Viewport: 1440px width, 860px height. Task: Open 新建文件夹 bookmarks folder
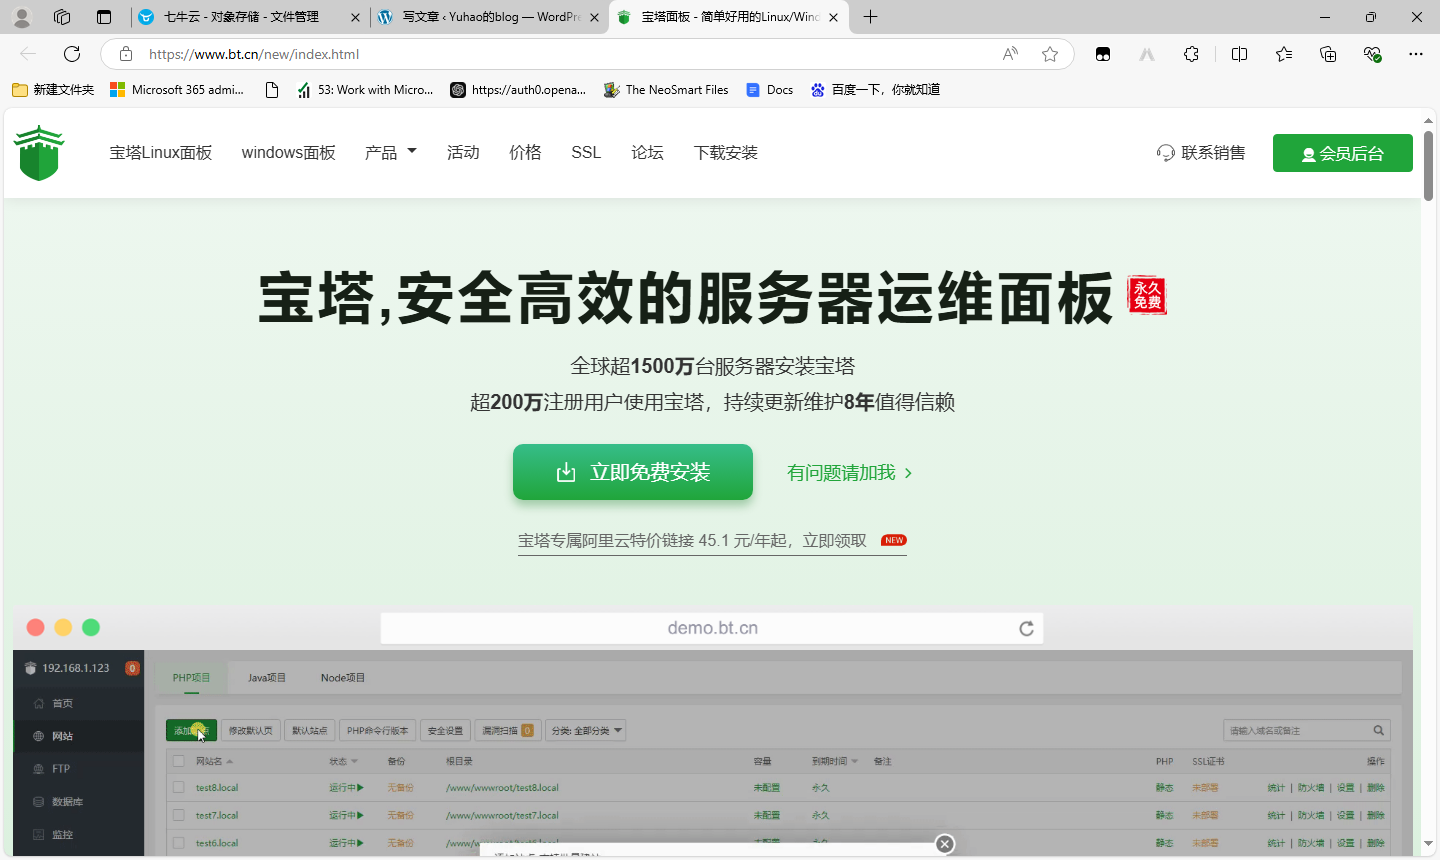(53, 90)
